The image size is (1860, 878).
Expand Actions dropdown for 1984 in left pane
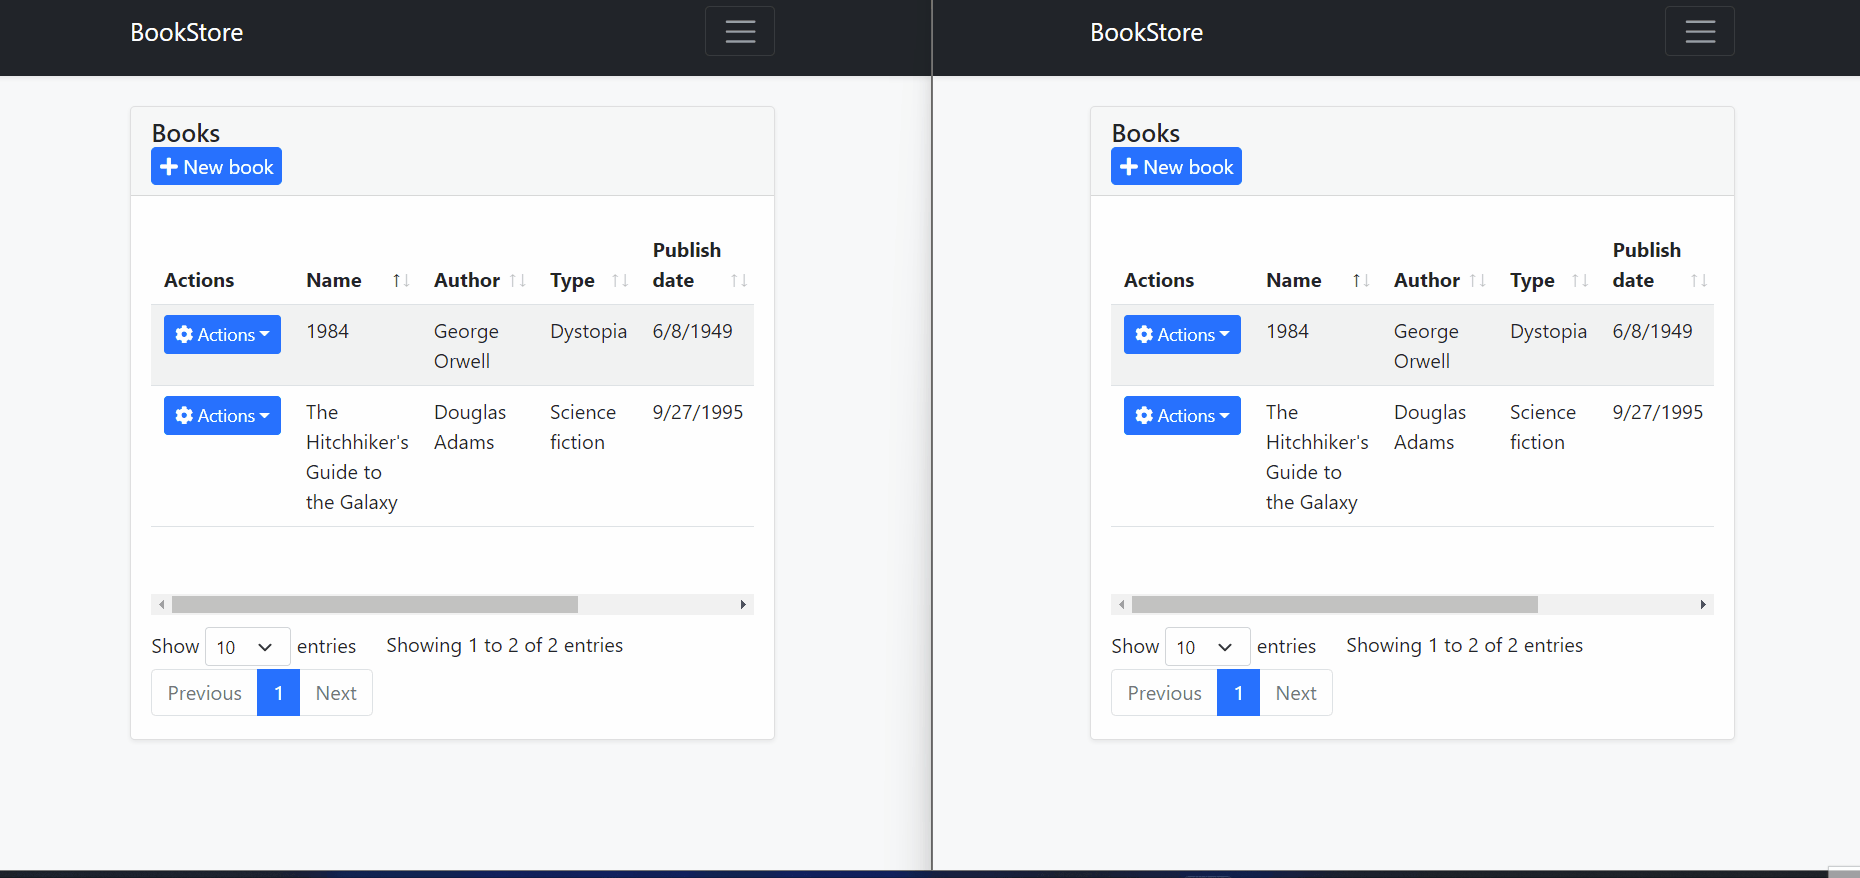coord(222,335)
